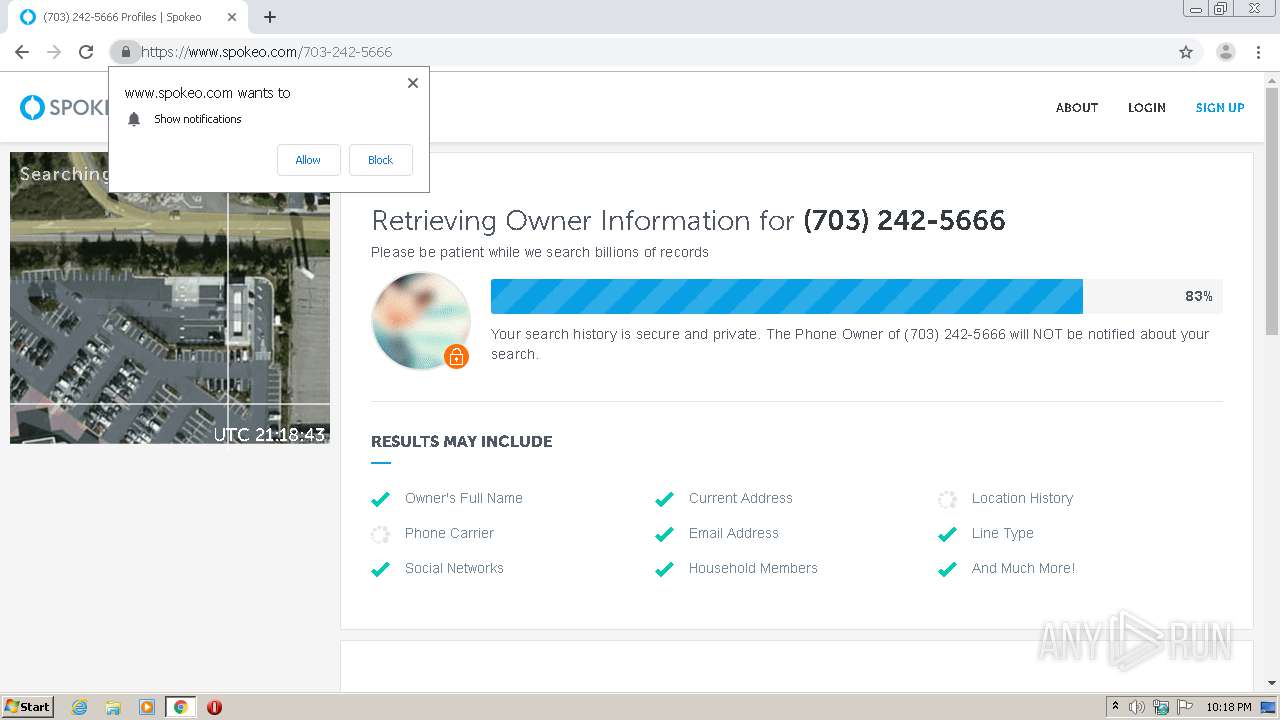The width and height of the screenshot is (1280, 720).
Task: Open the SIGN UP page
Action: pyautogui.click(x=1220, y=108)
